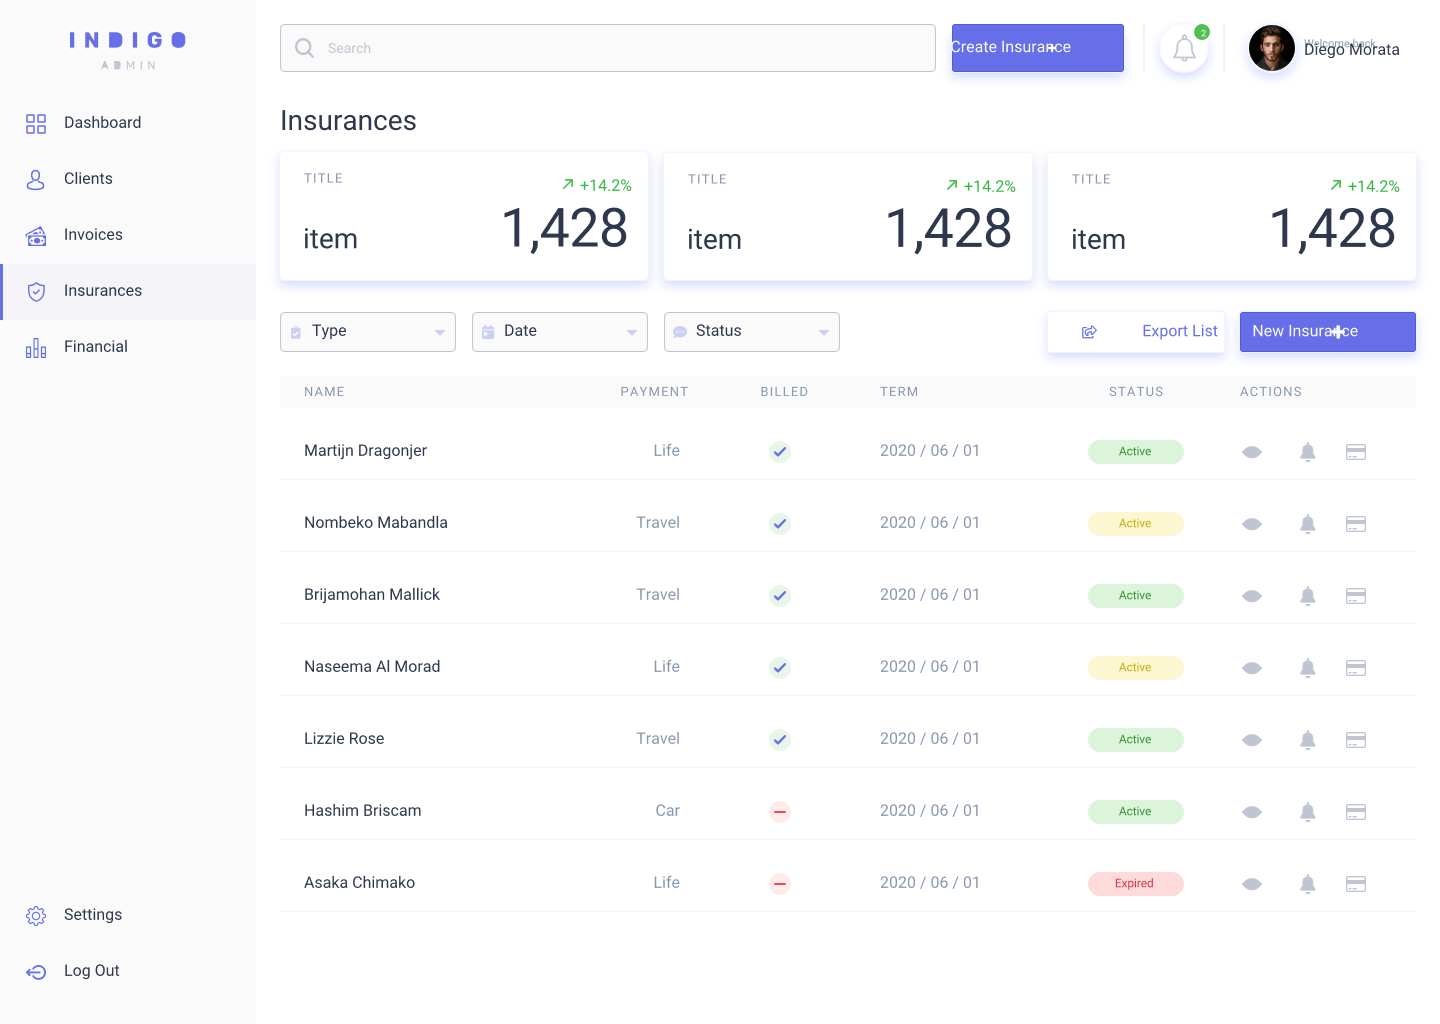This screenshot has width=1440, height=1024.
Task: Click card payment icon for Martijn Dragonjer
Action: click(x=1356, y=452)
